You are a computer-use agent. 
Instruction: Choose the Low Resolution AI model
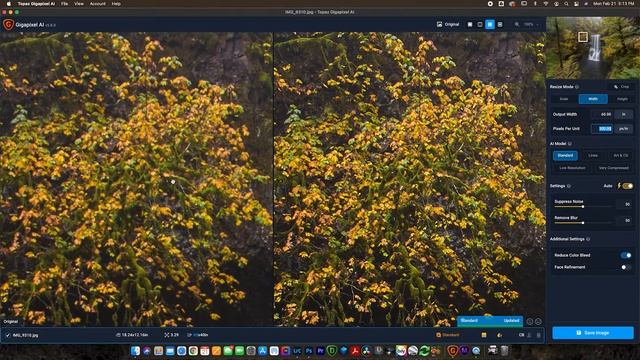click(572, 168)
